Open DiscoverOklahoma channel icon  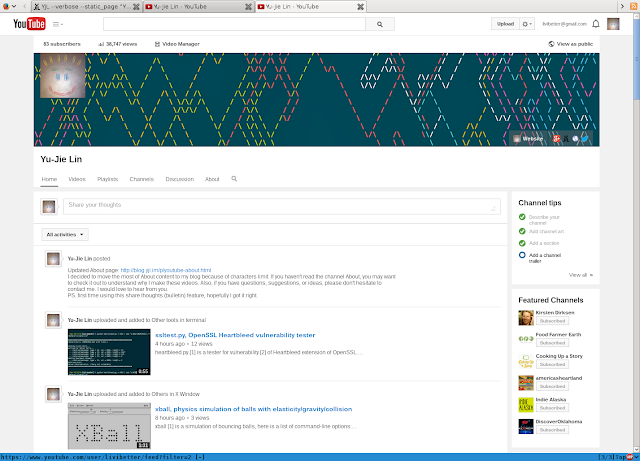click(x=526, y=426)
